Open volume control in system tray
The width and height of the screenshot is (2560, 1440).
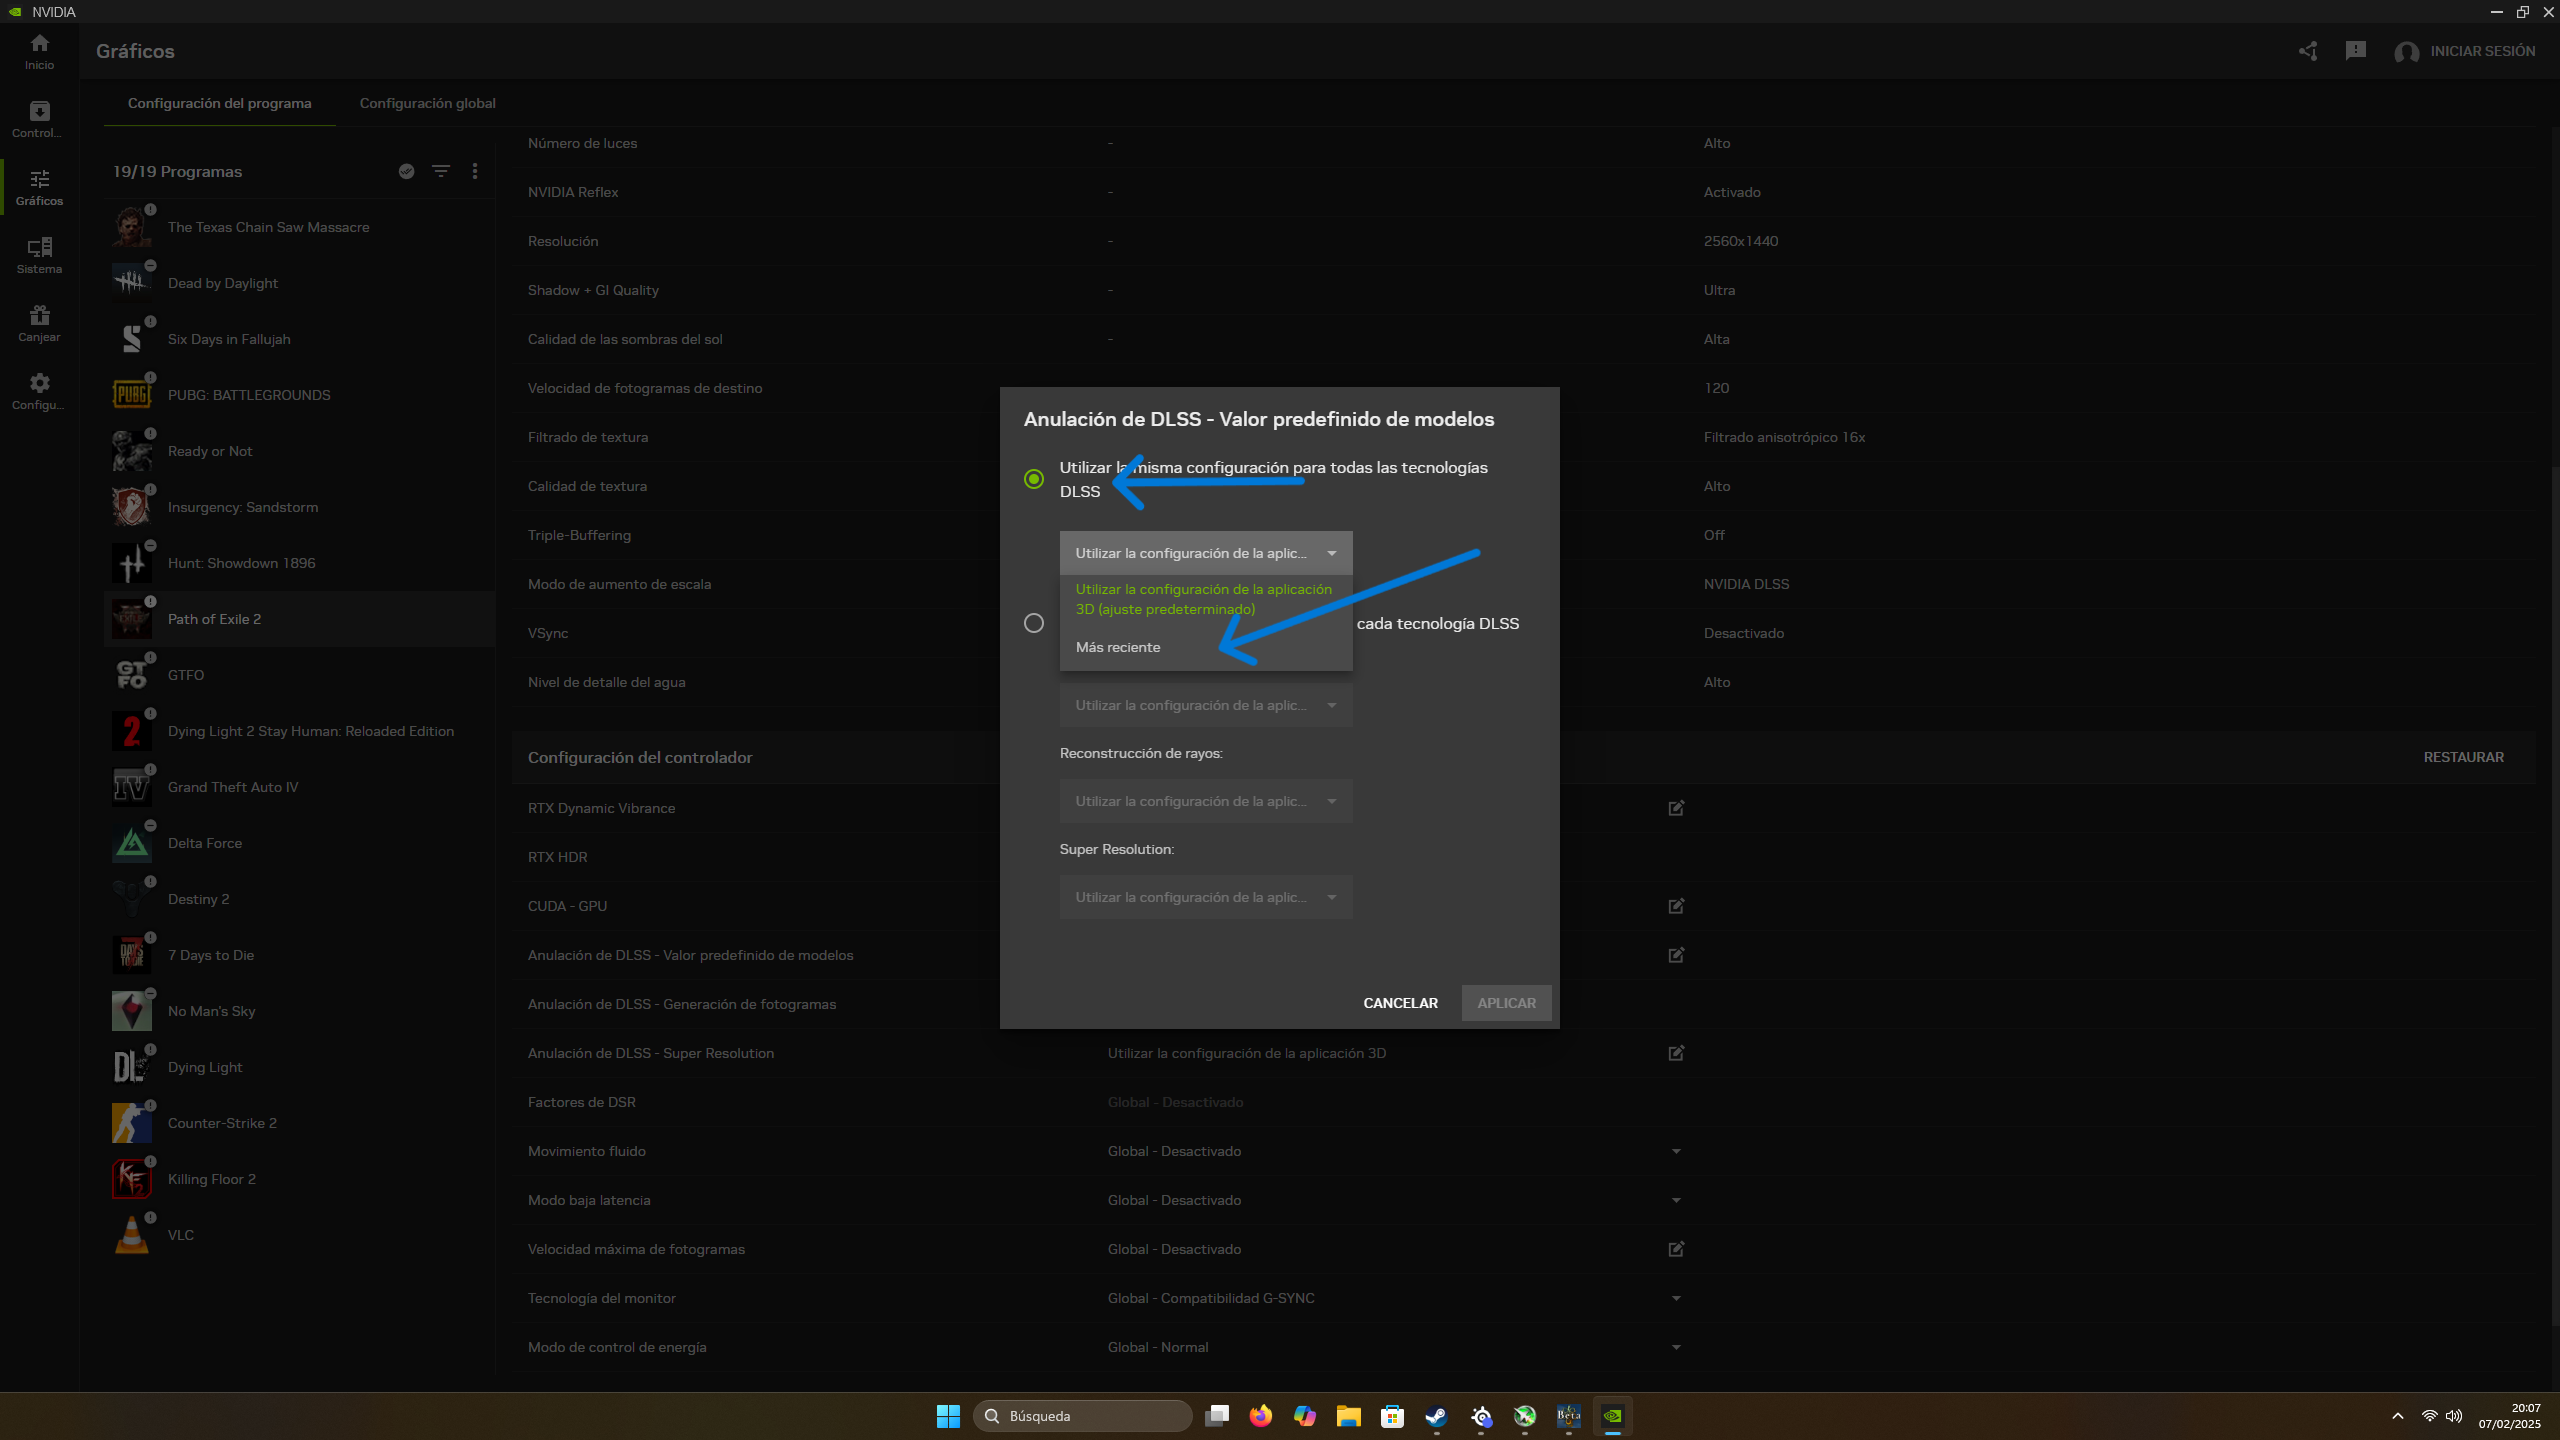pyautogui.click(x=2454, y=1416)
